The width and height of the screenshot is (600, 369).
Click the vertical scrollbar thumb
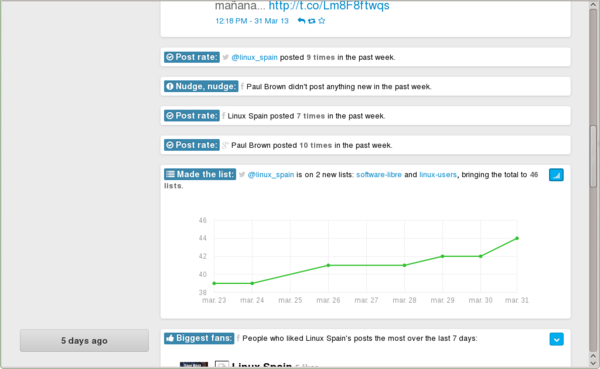593,156
